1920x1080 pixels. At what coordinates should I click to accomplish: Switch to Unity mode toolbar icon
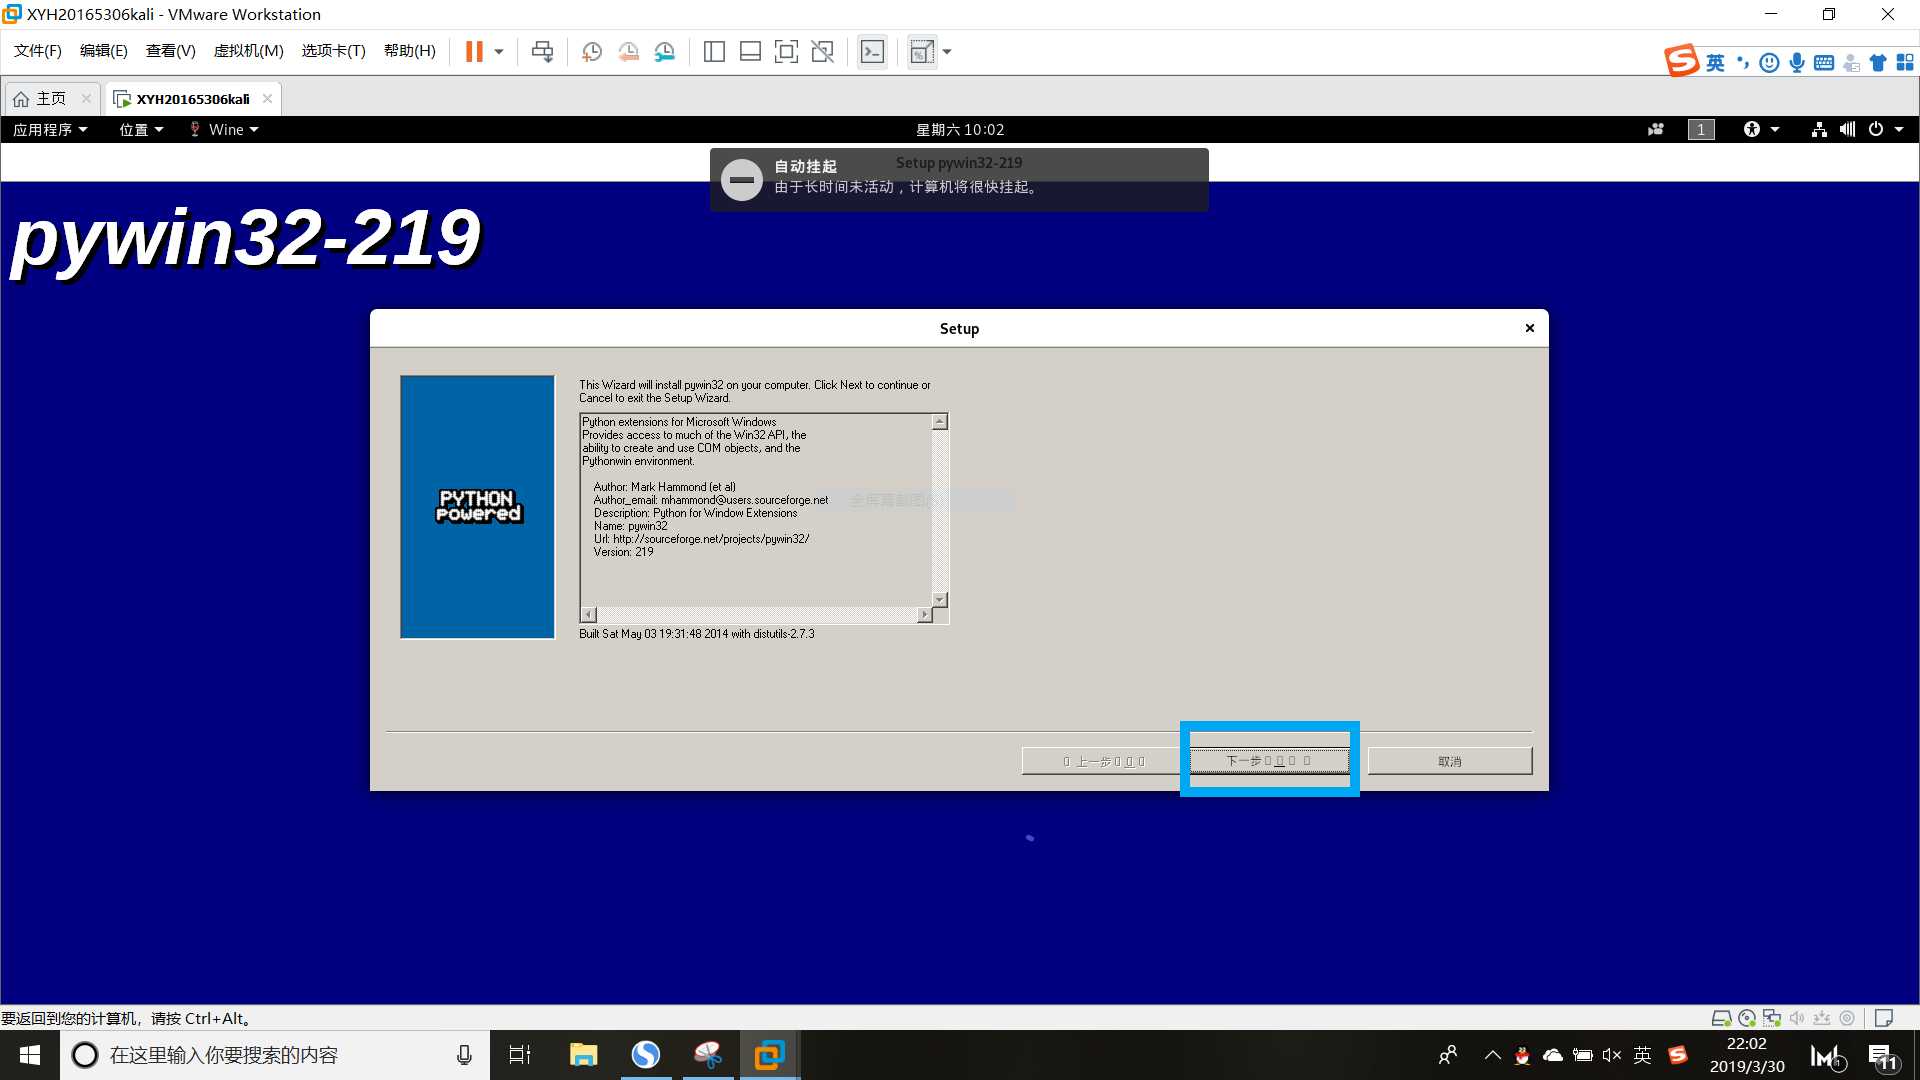click(x=823, y=52)
